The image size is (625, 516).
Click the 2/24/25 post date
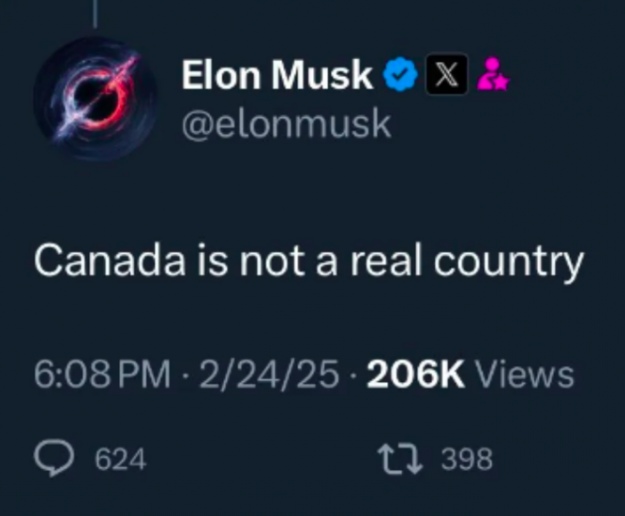(x=270, y=374)
